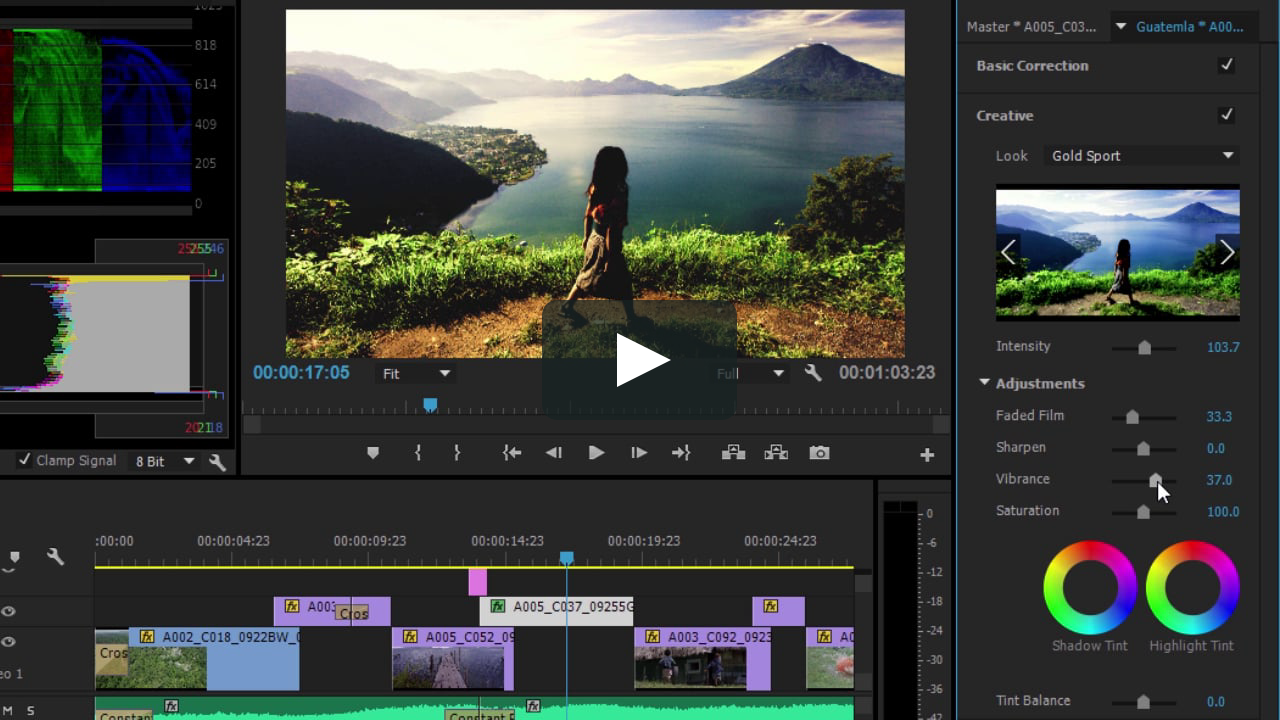Open the 8 Bit depth dropdown
This screenshot has width=1280, height=720.
tap(165, 461)
